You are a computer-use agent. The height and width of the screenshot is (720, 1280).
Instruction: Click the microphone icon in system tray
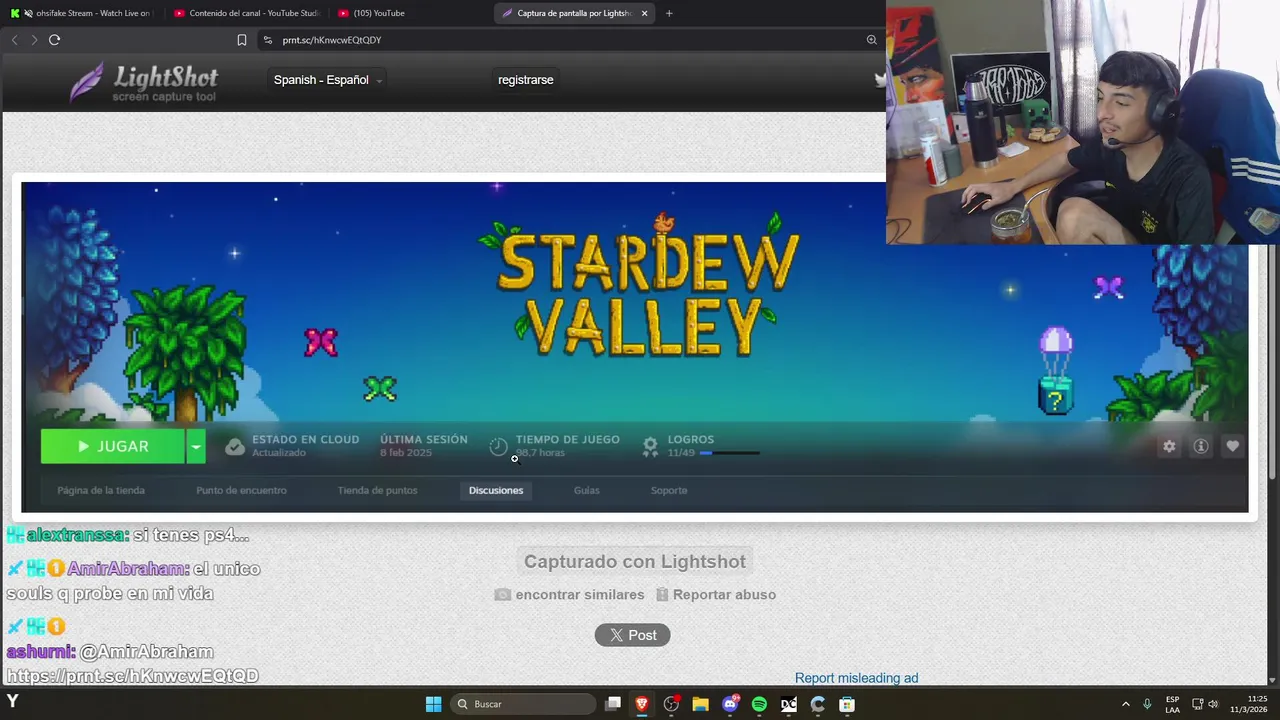tap(1147, 704)
